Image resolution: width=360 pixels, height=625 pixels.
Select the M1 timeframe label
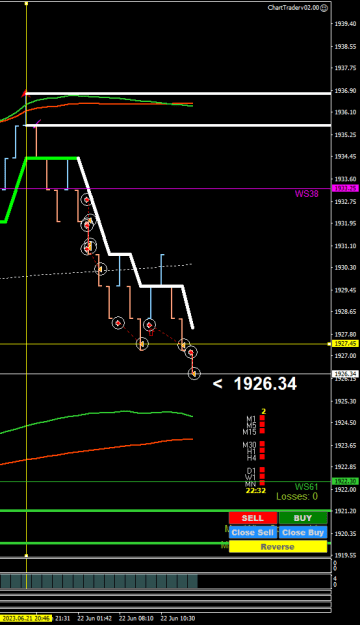pyautogui.click(x=251, y=419)
